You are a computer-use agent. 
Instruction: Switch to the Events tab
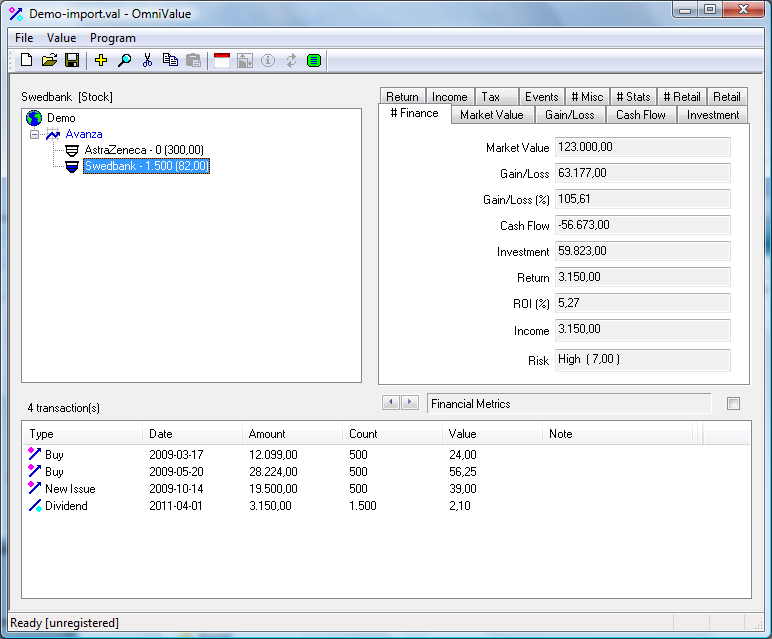pyautogui.click(x=542, y=96)
